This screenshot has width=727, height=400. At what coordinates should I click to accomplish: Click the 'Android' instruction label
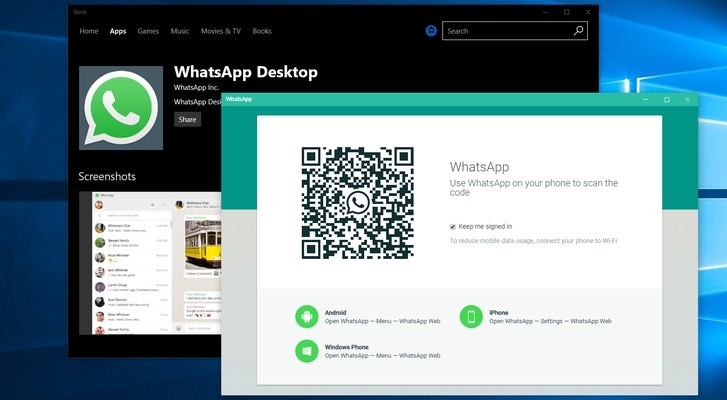tap(335, 313)
